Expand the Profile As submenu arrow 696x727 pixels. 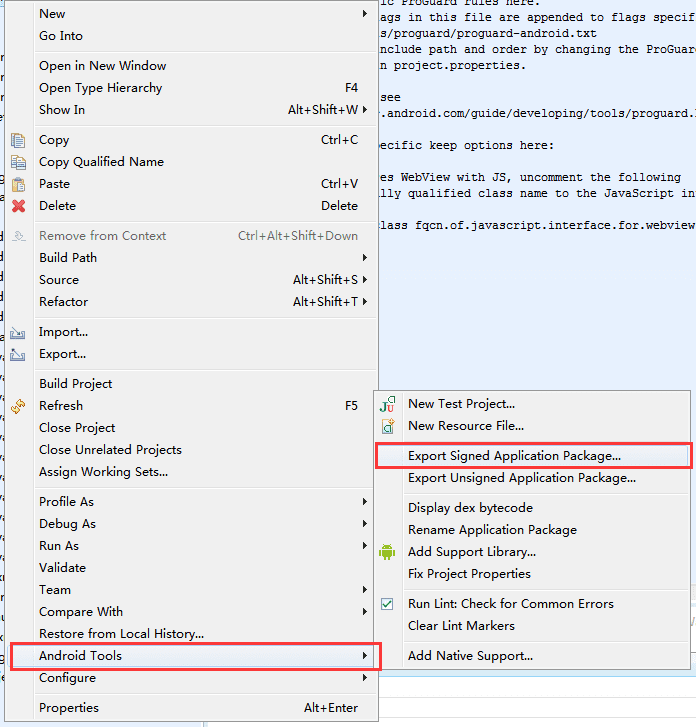point(365,502)
